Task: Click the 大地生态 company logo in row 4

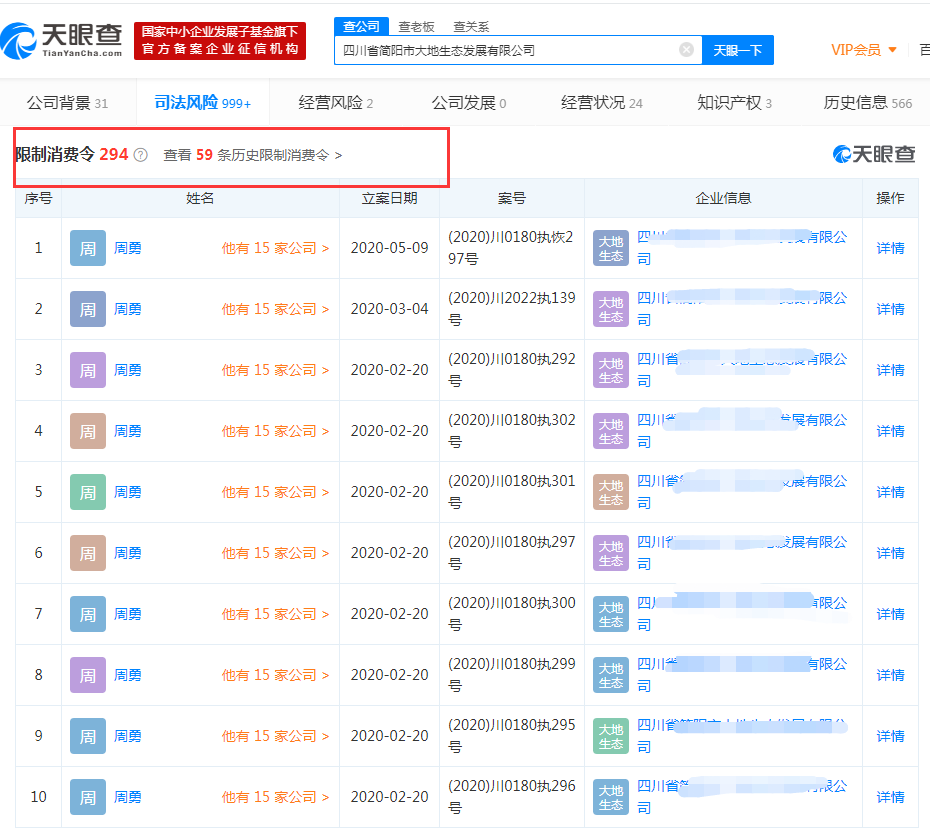Action: coord(611,431)
